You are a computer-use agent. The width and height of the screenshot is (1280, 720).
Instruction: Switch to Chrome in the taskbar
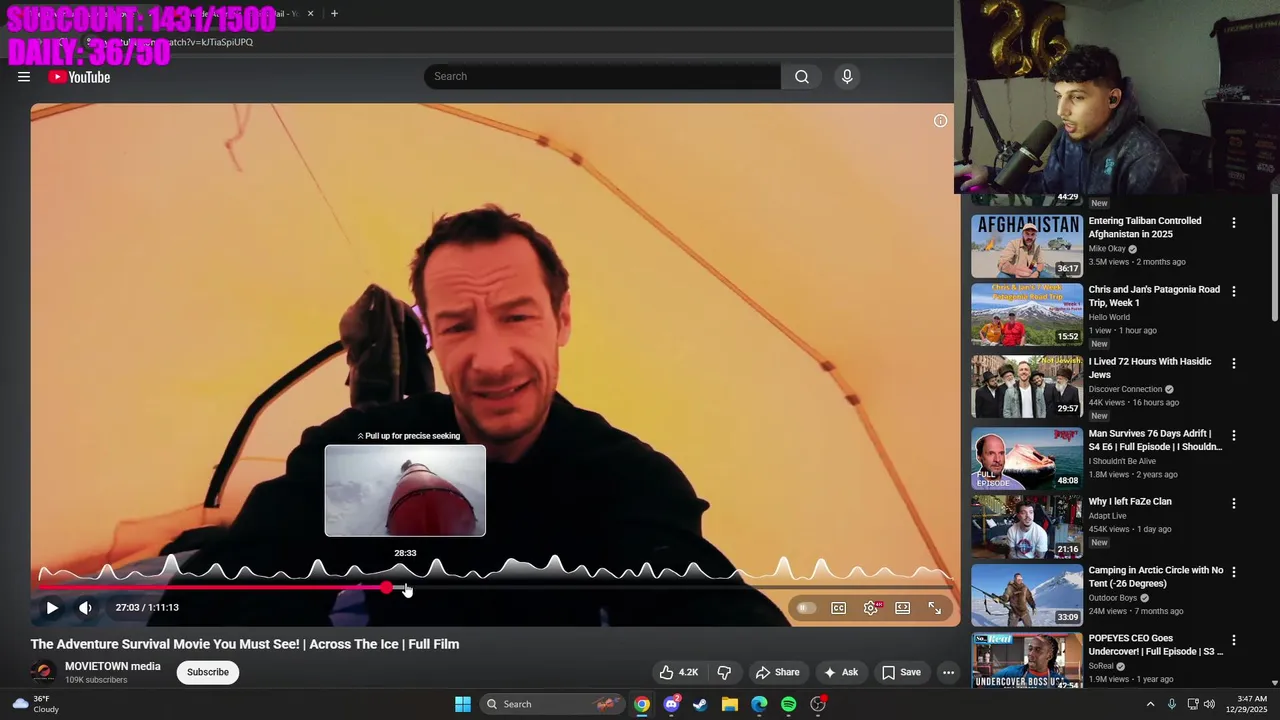coord(642,704)
